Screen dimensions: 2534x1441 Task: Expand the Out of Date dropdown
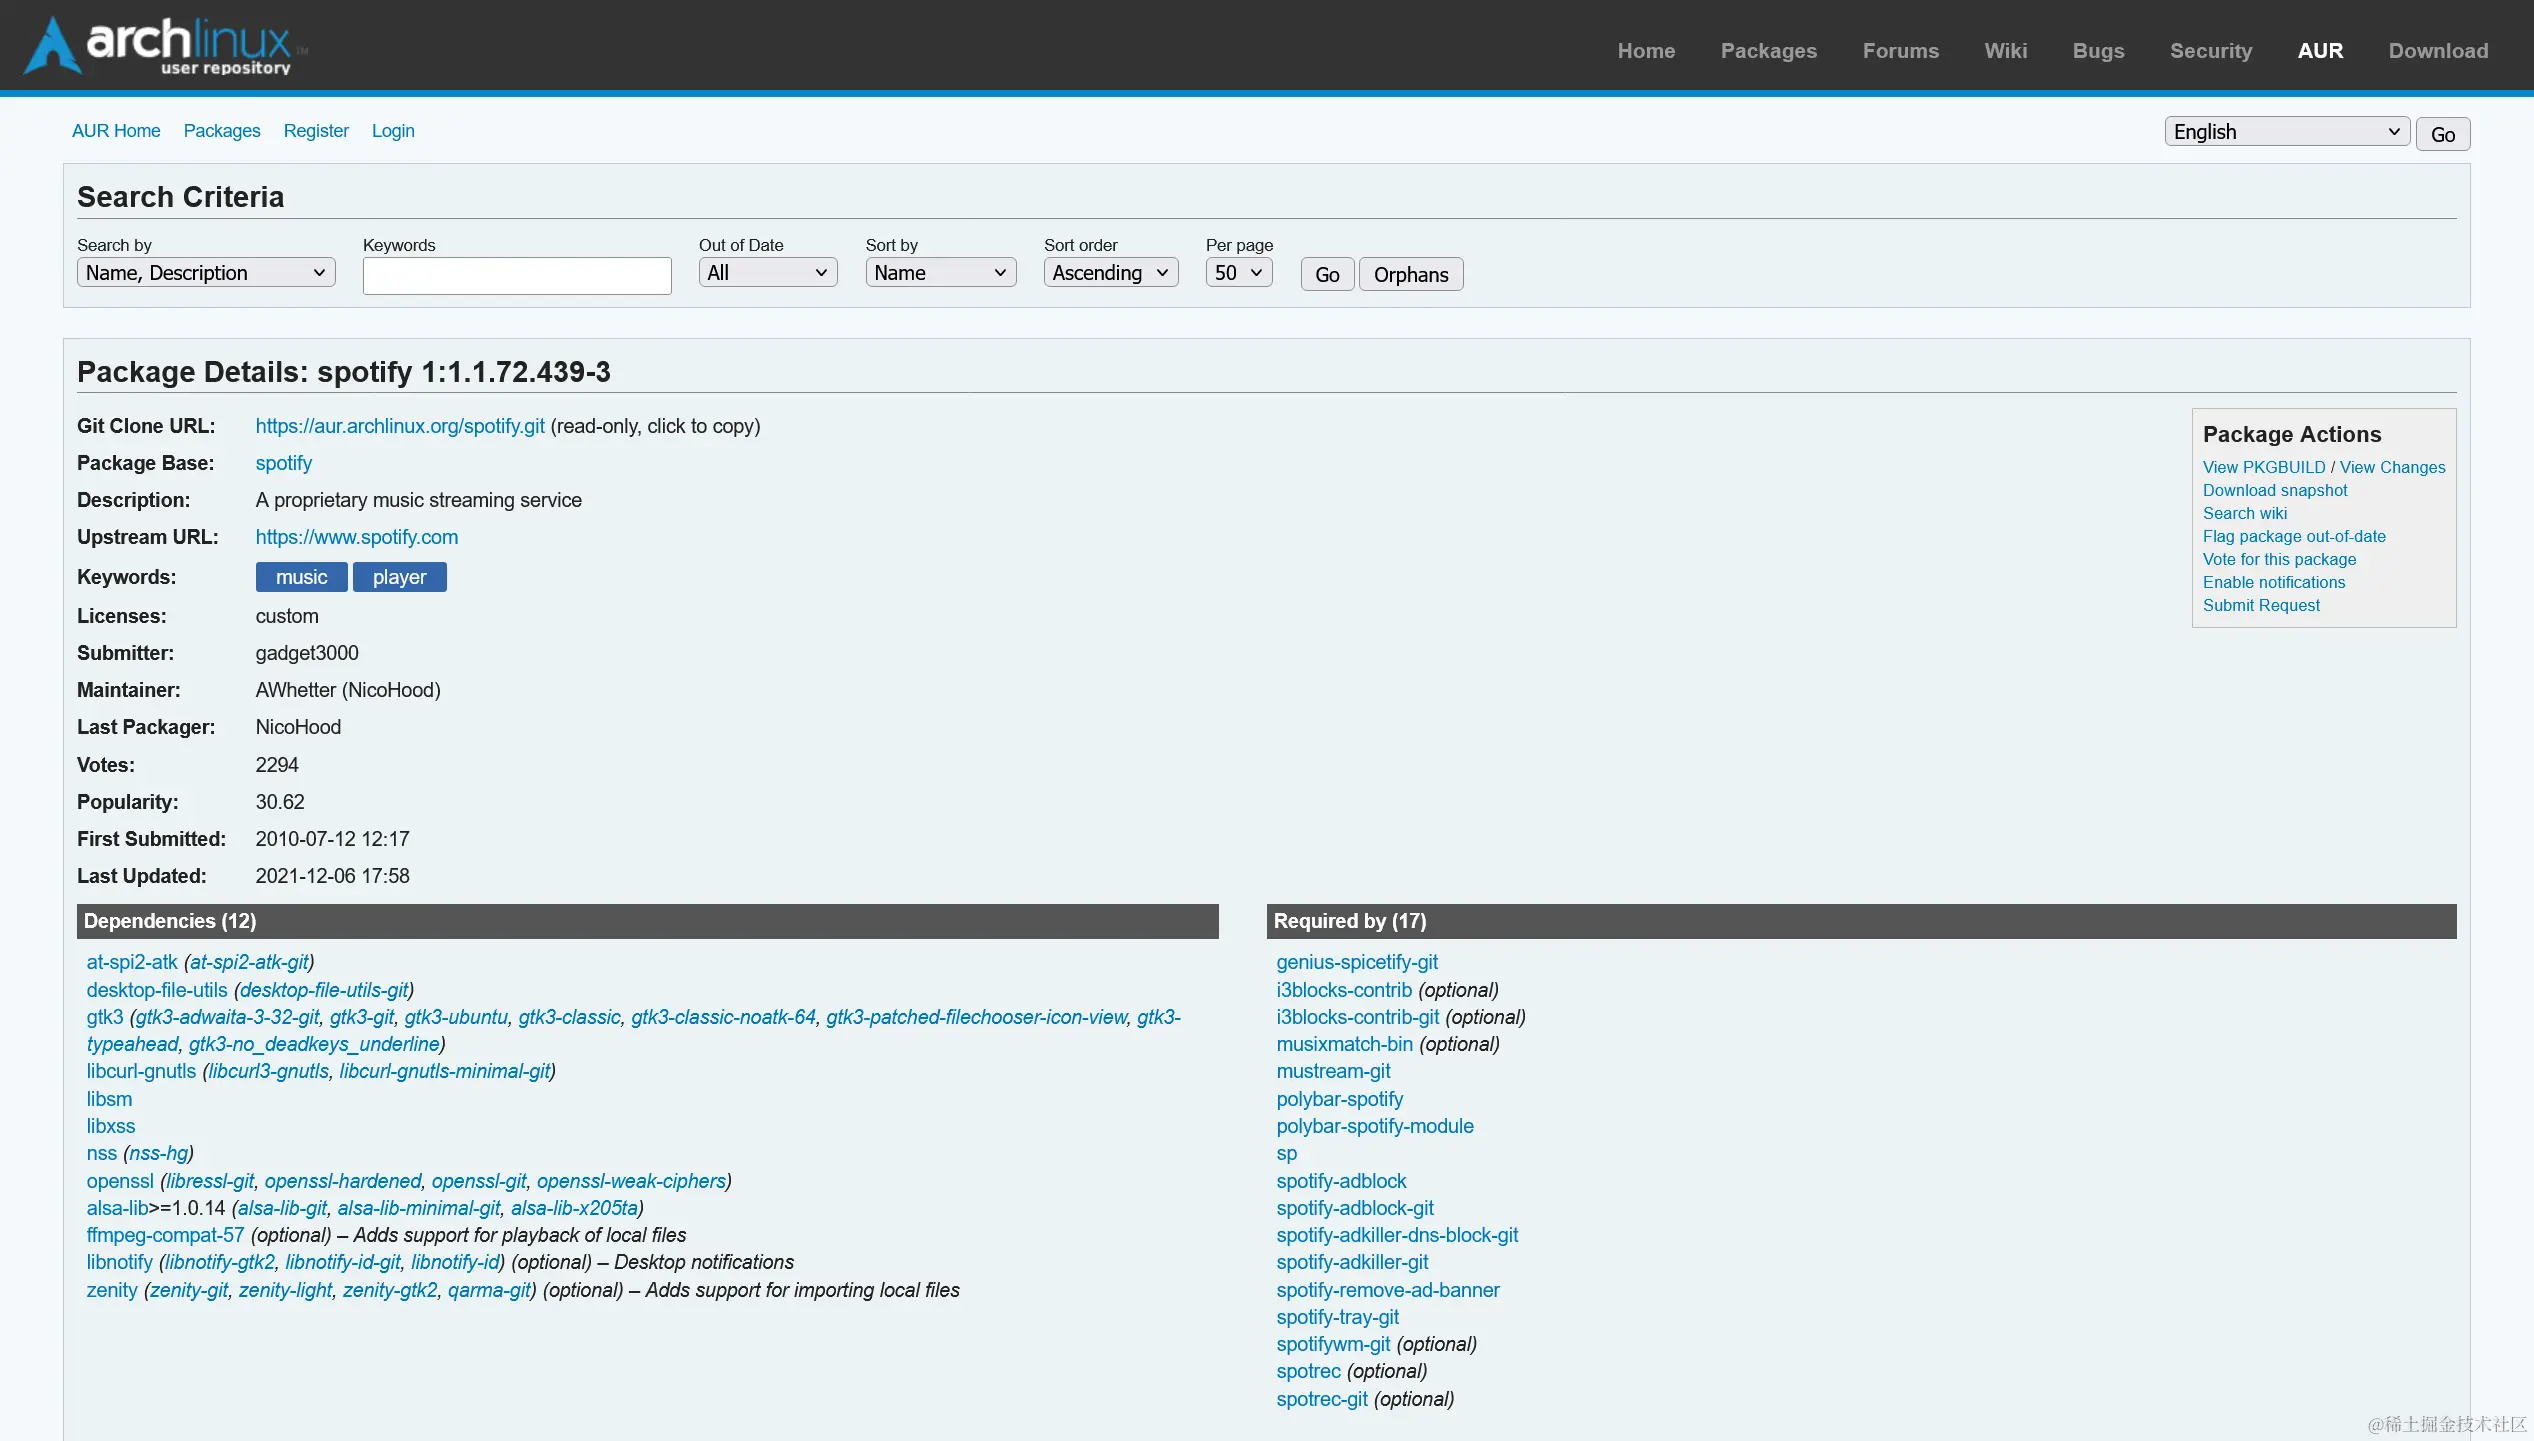click(767, 273)
